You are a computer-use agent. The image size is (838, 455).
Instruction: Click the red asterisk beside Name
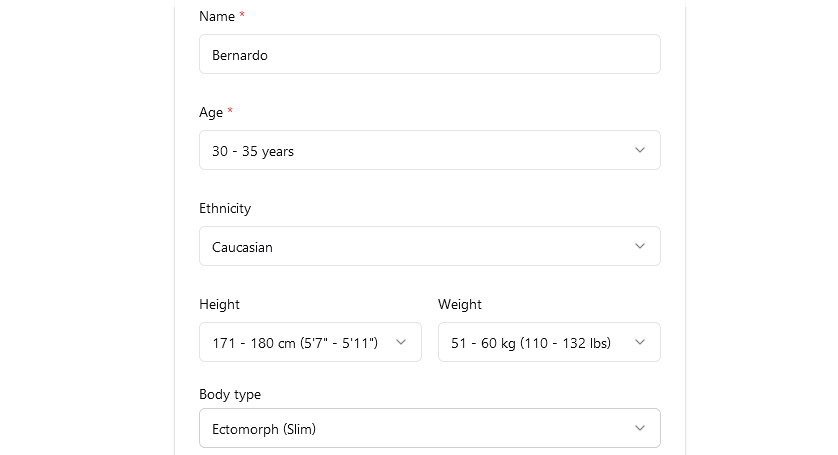pyautogui.click(x=242, y=16)
